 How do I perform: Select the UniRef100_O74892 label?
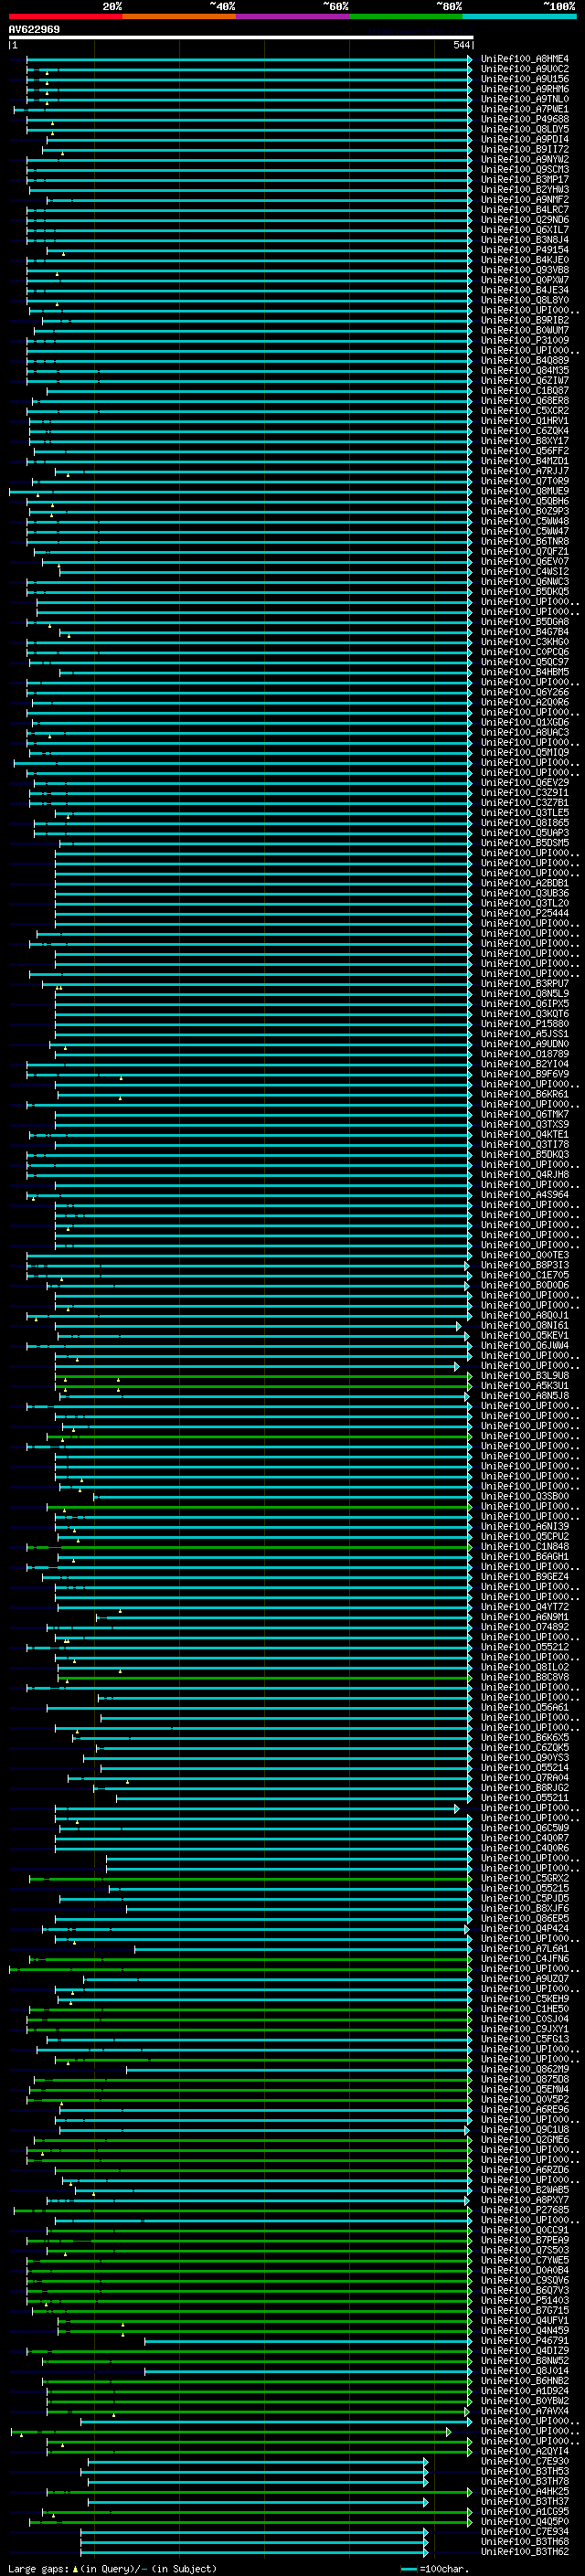point(525,1627)
